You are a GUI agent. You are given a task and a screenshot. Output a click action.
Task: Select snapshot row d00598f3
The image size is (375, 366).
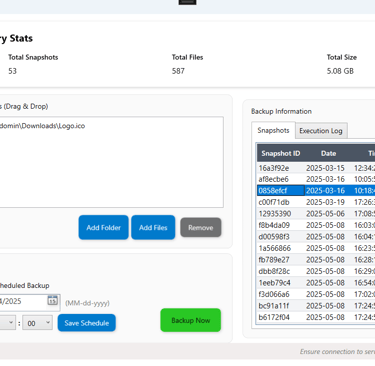(x=316, y=236)
